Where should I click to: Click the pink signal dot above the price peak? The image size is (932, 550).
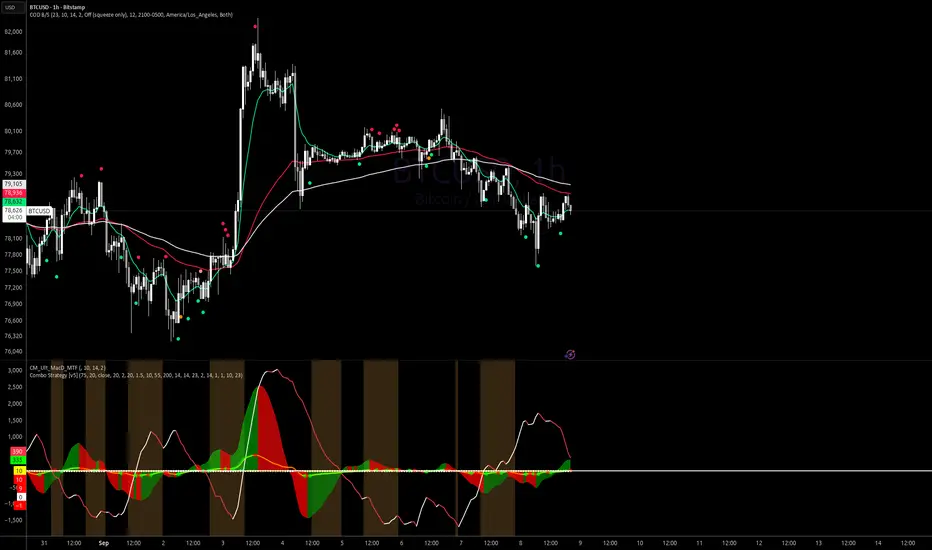(x=257, y=26)
